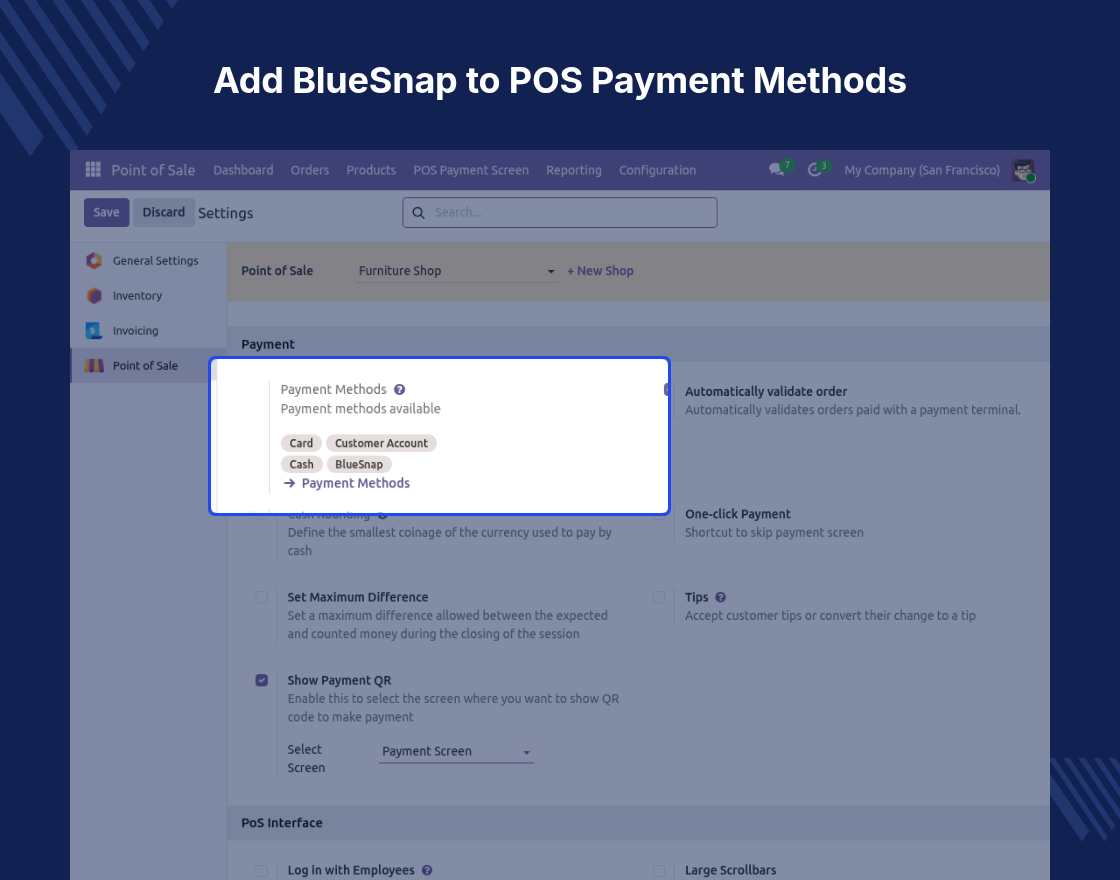This screenshot has width=1120, height=880.
Task: Open the Tips help question icon
Action: [x=721, y=597]
